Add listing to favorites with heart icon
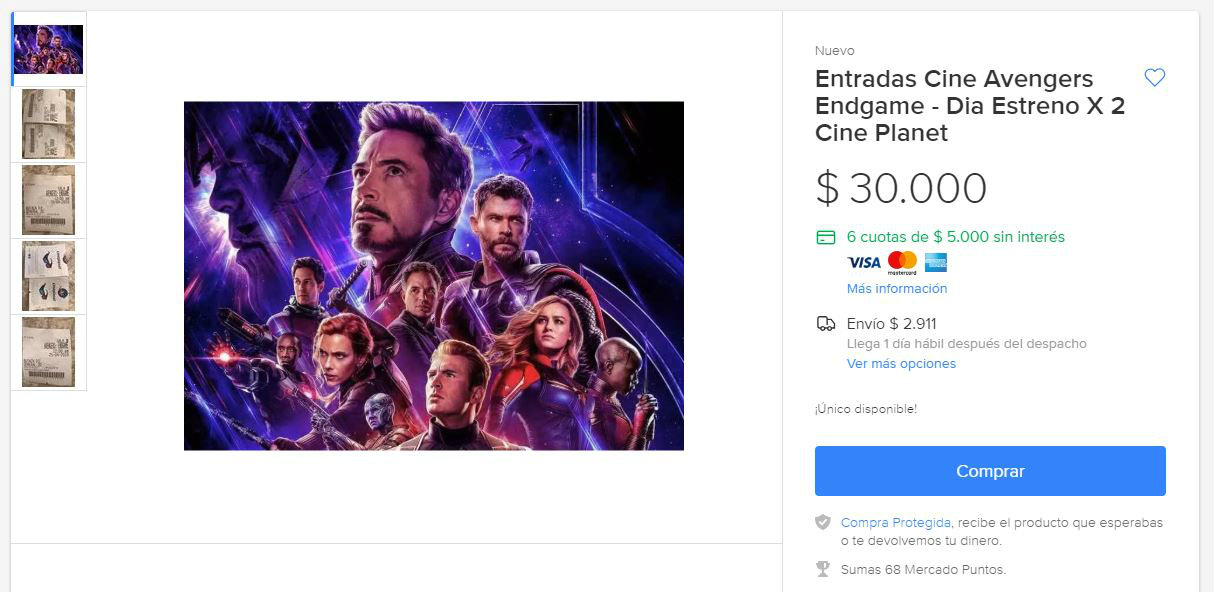The image size is (1214, 592). pos(1154,78)
